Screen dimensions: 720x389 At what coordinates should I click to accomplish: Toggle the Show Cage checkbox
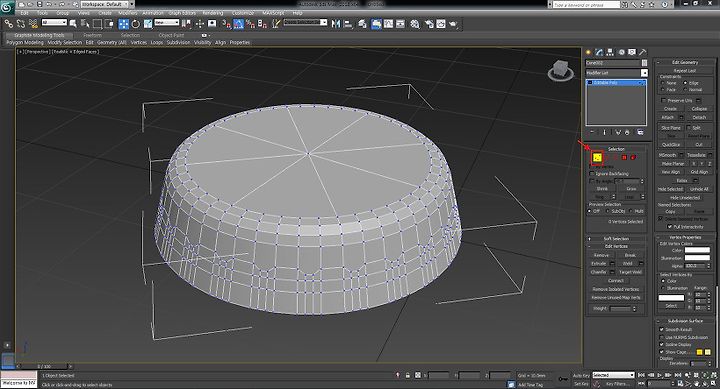click(x=662, y=352)
